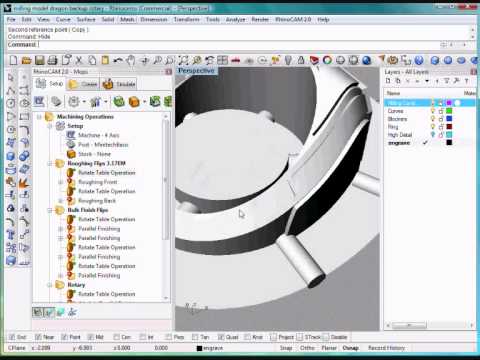Enable the Cen osnap checkbox
Screen dimensions: 480x360
coord(116,337)
